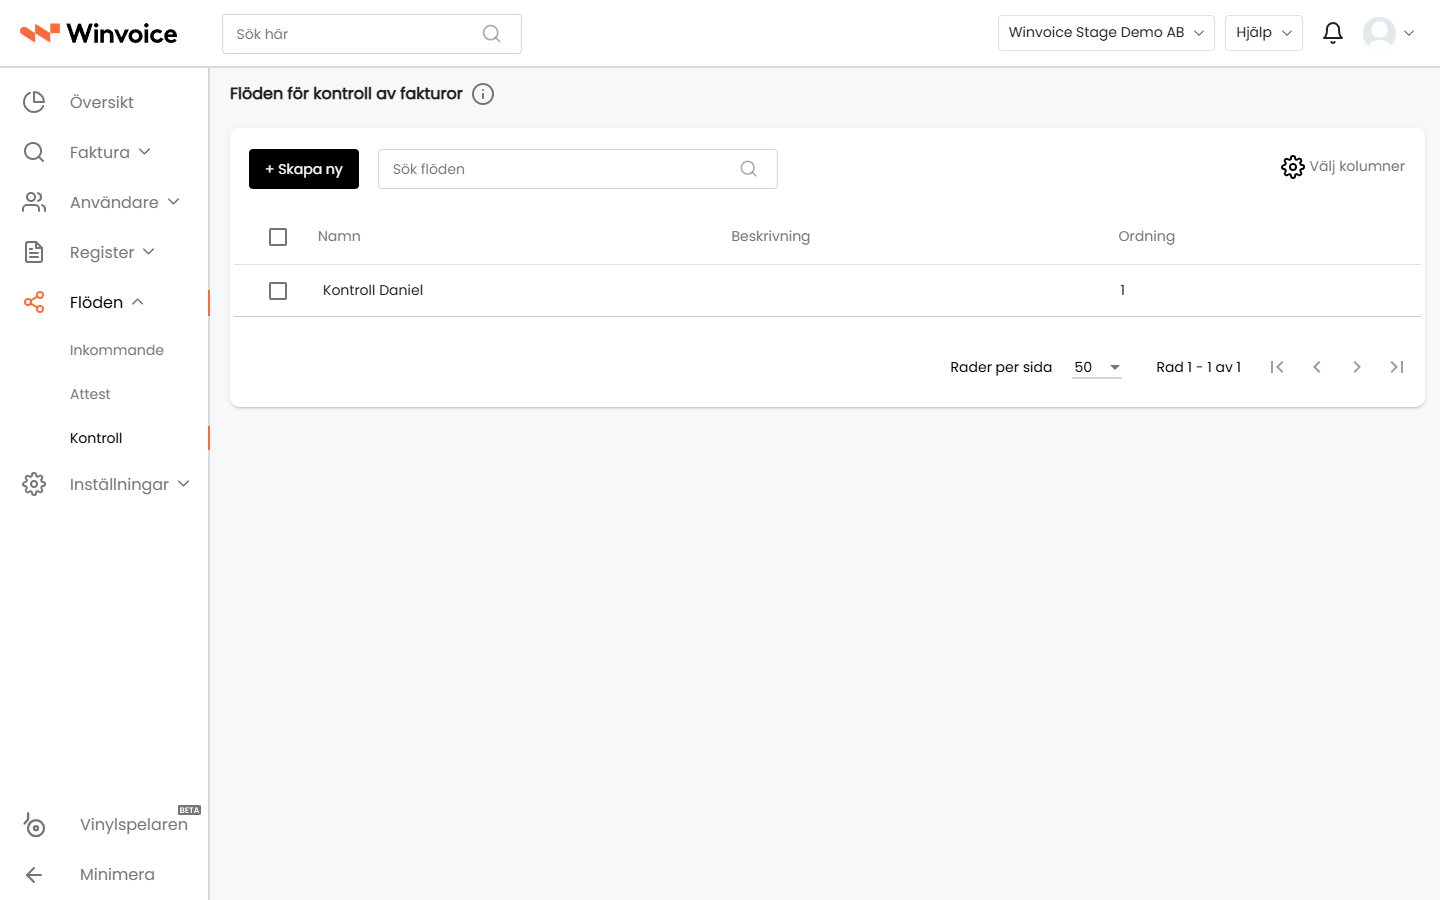Viewport: 1440px width, 900px height.
Task: Expand the Inställningar menu chevron
Action: pyautogui.click(x=184, y=484)
